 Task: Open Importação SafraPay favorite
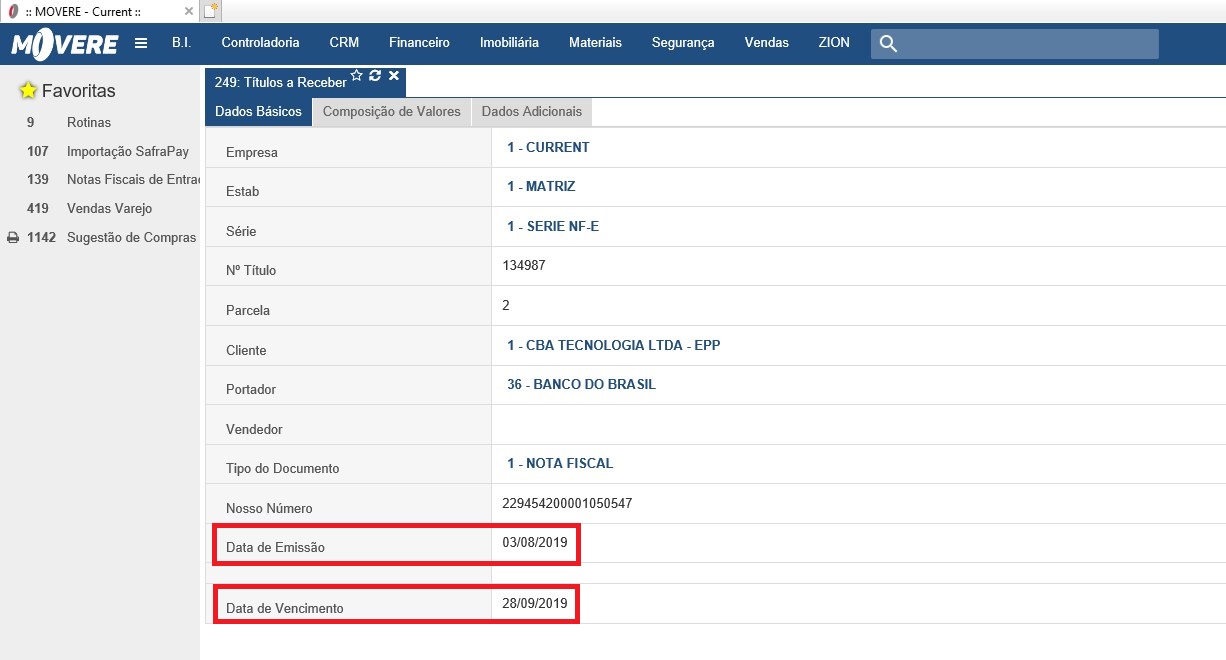[x=128, y=152]
